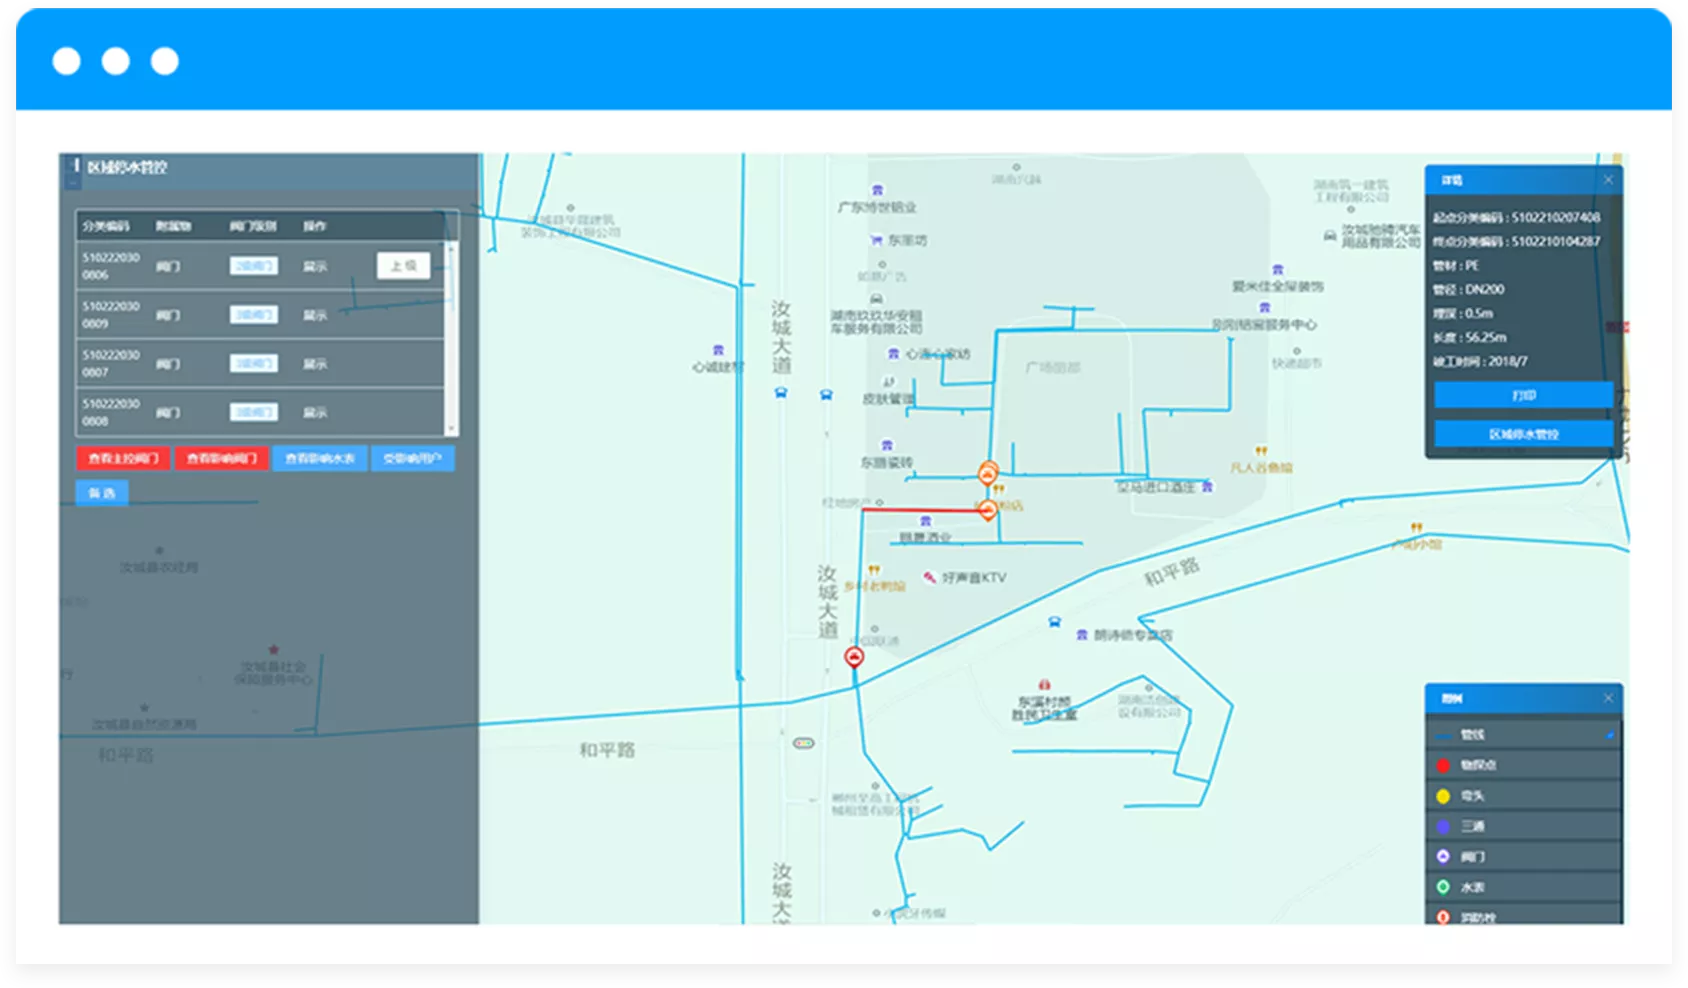Viewport: 1688px width, 988px height.
Task: Click the purple 三通 legend dot
Action: (x=1443, y=826)
